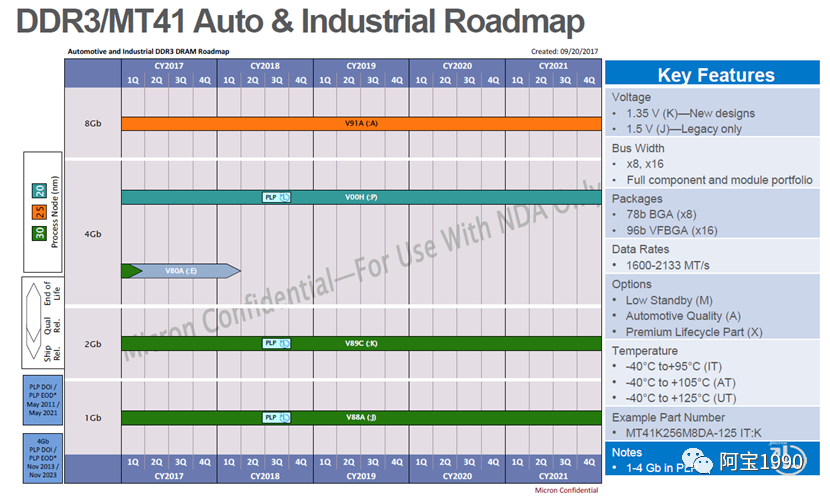Select the 4Gb density row label
The image size is (830, 498).
click(93, 234)
